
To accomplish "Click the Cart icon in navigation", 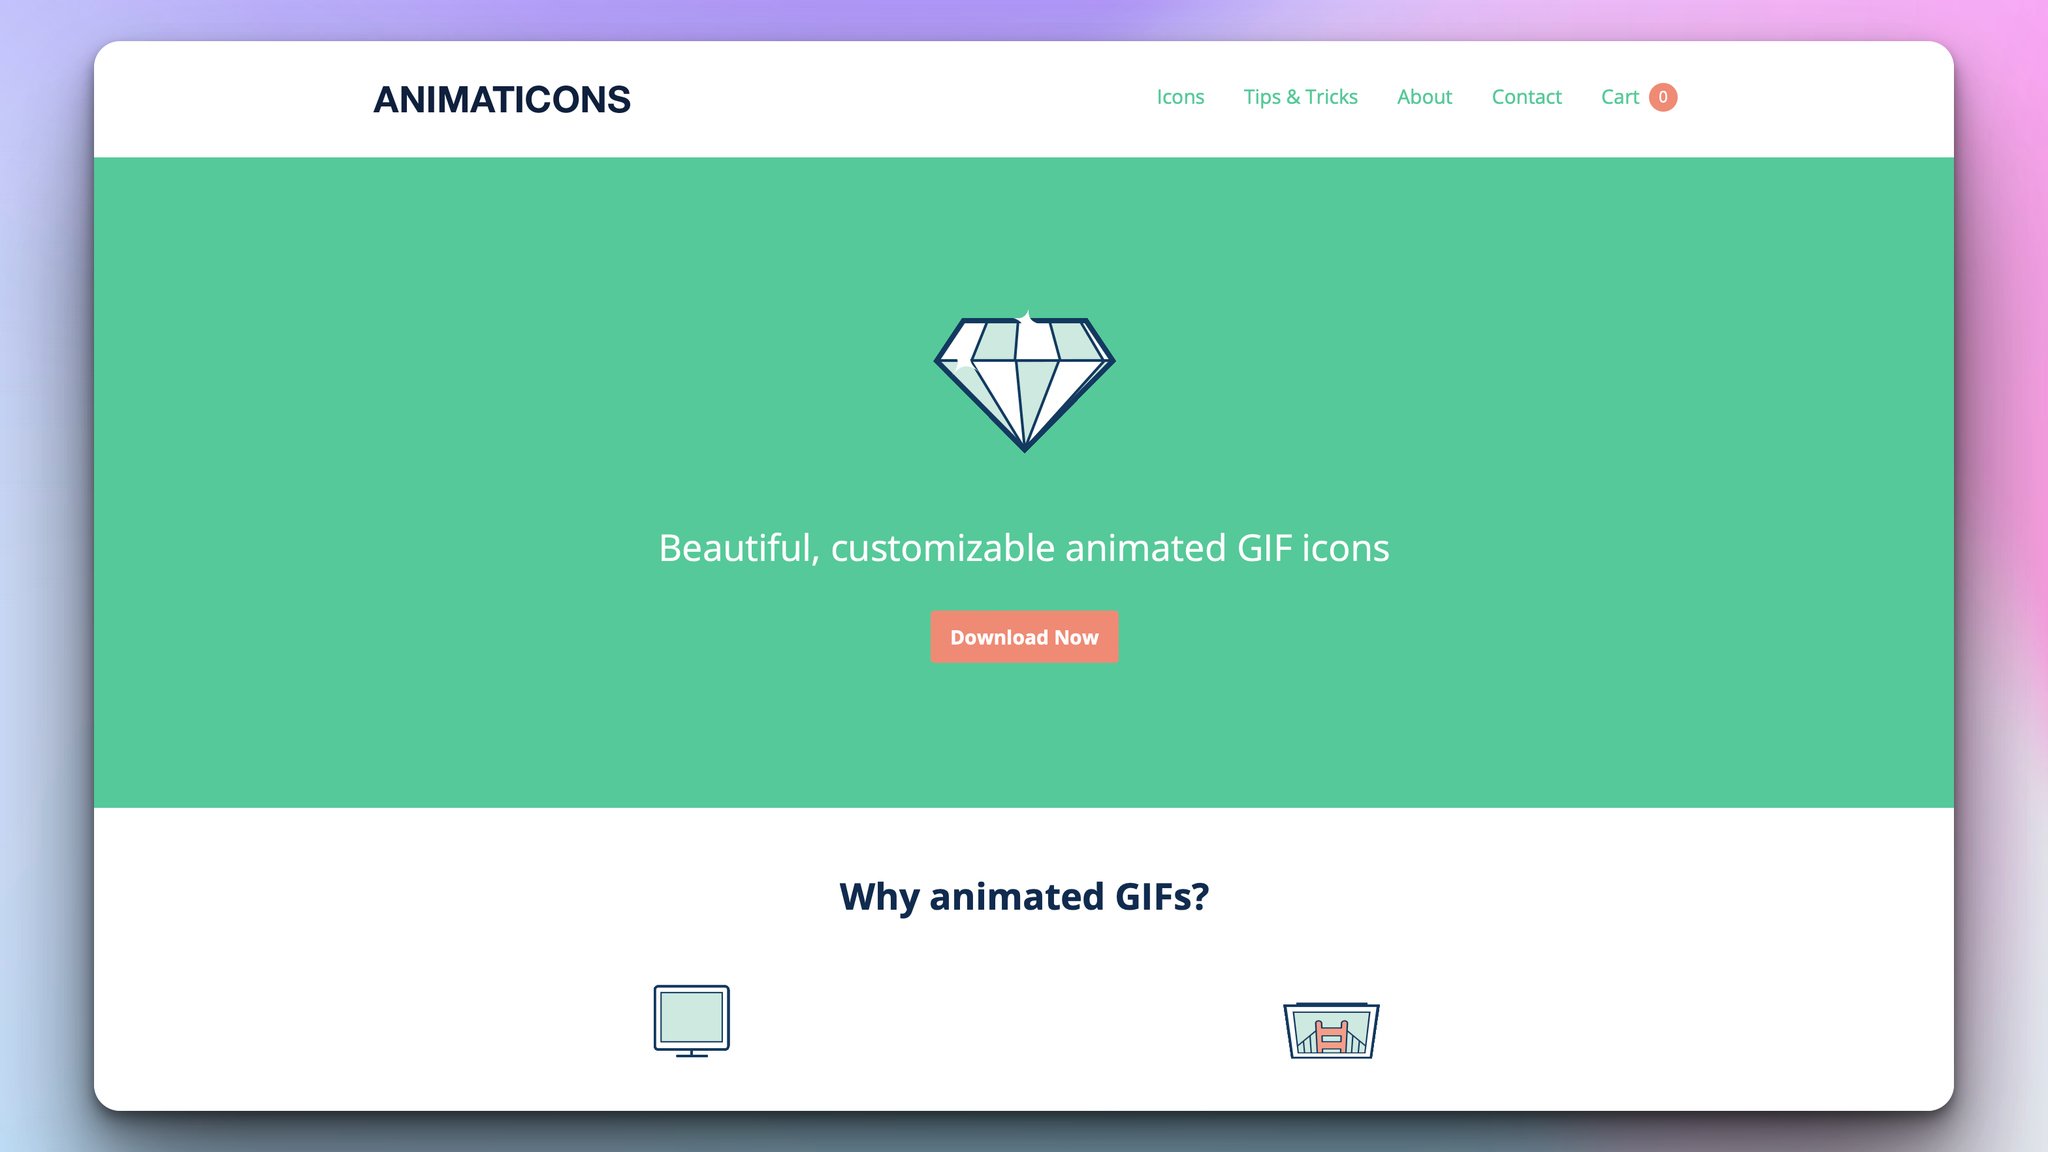I will point(1637,96).
